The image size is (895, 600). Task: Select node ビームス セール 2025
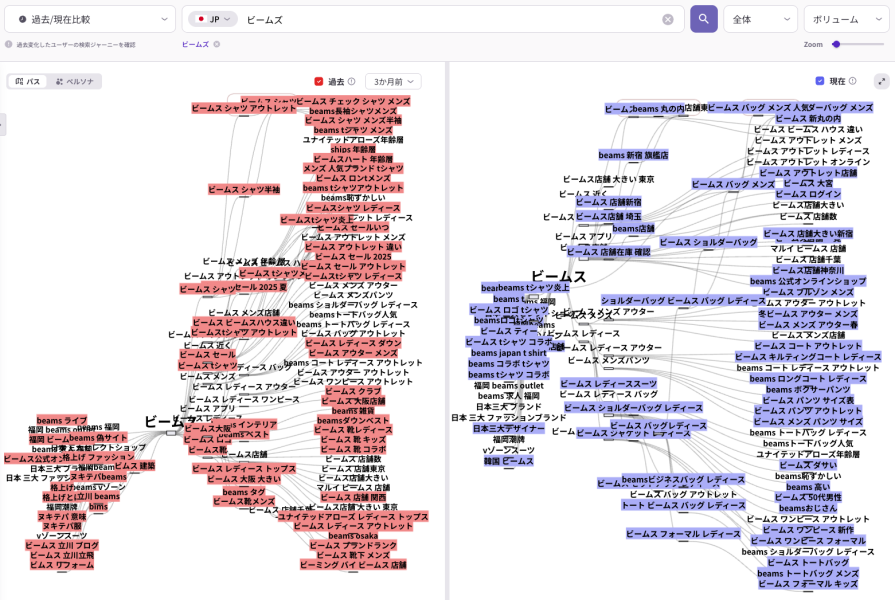coord(353,256)
